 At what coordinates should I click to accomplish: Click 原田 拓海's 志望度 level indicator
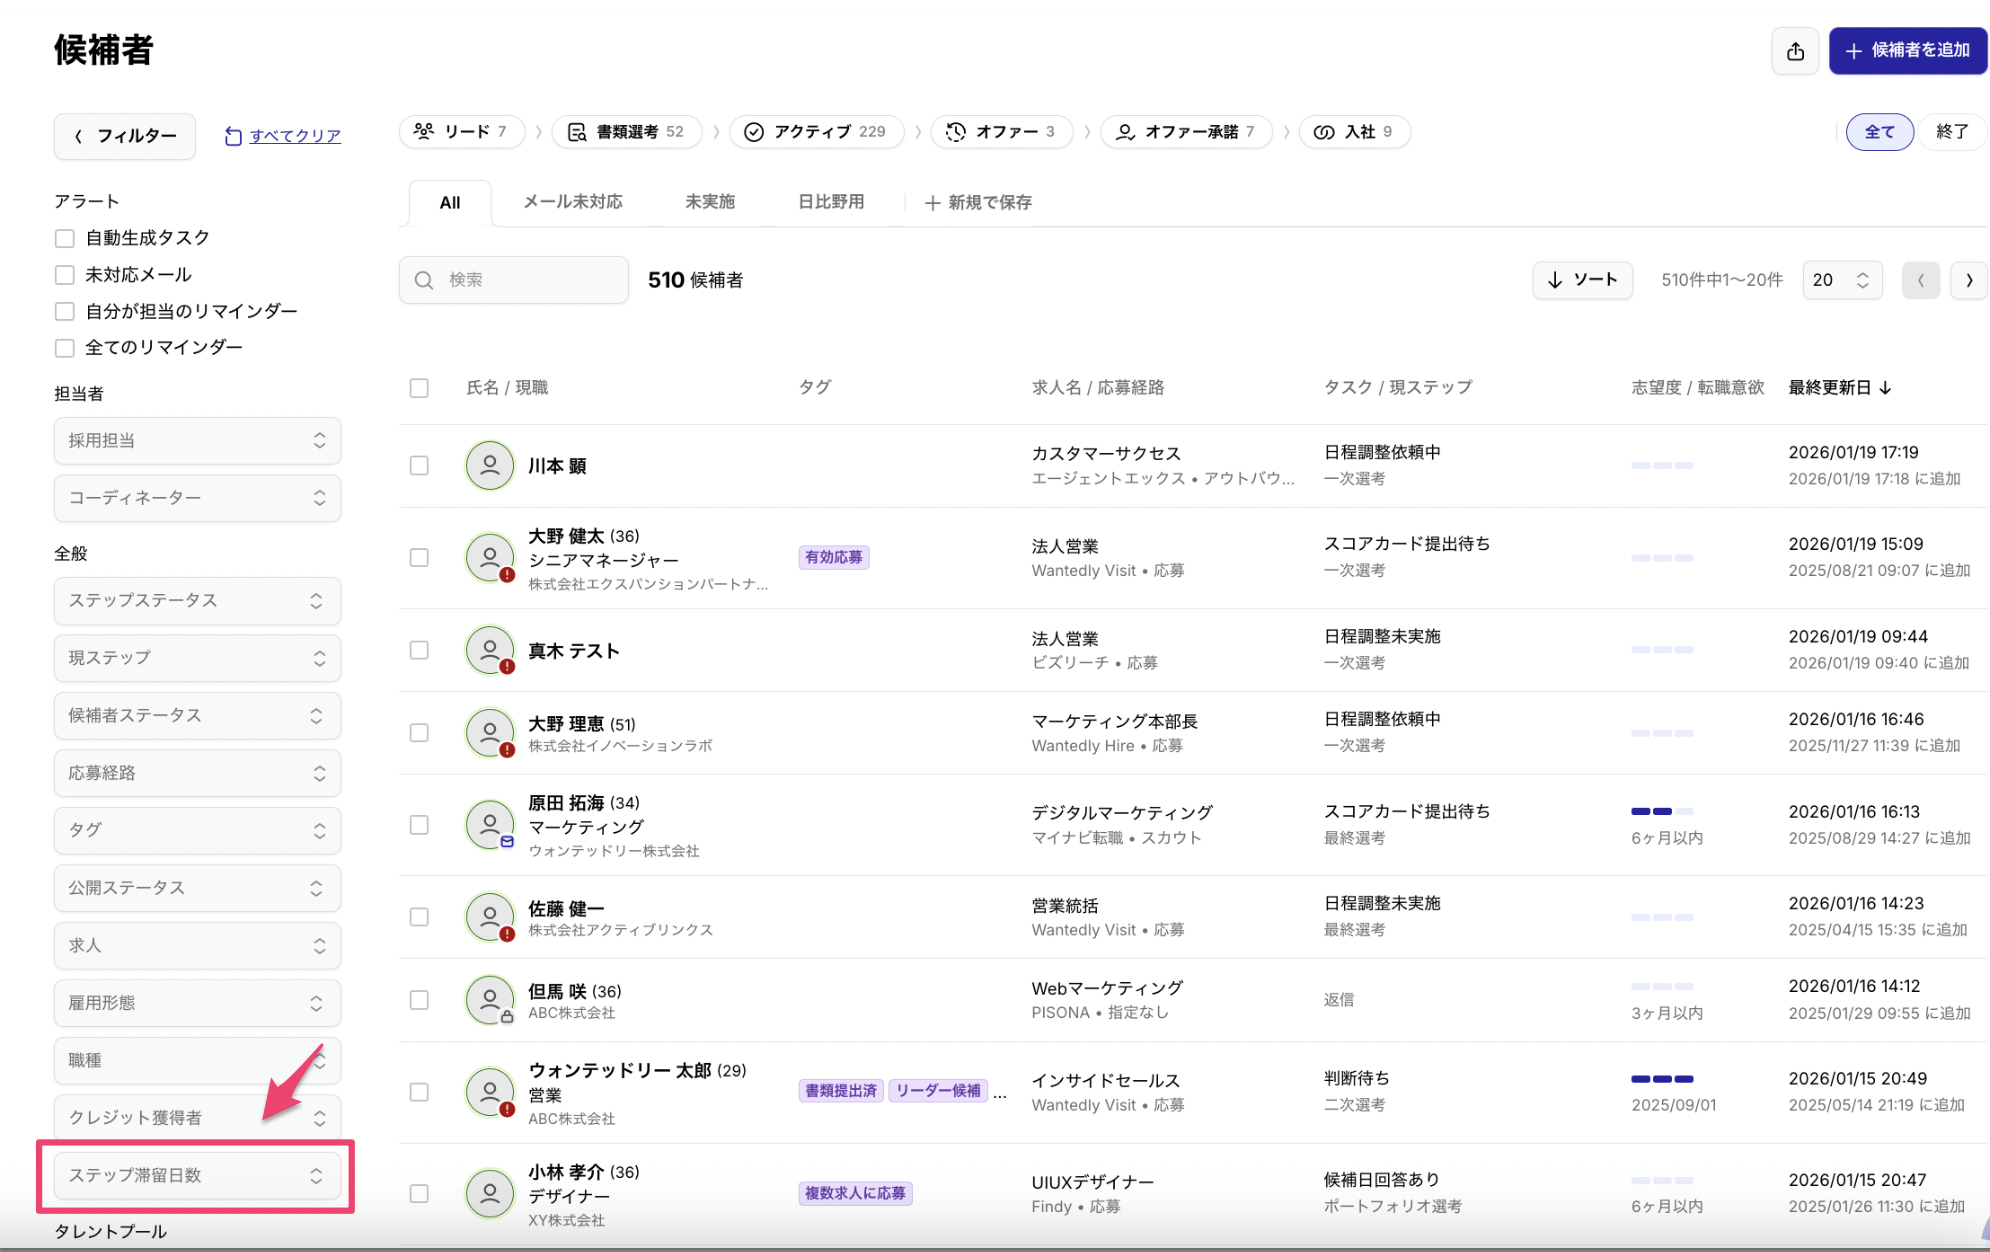(x=1661, y=811)
